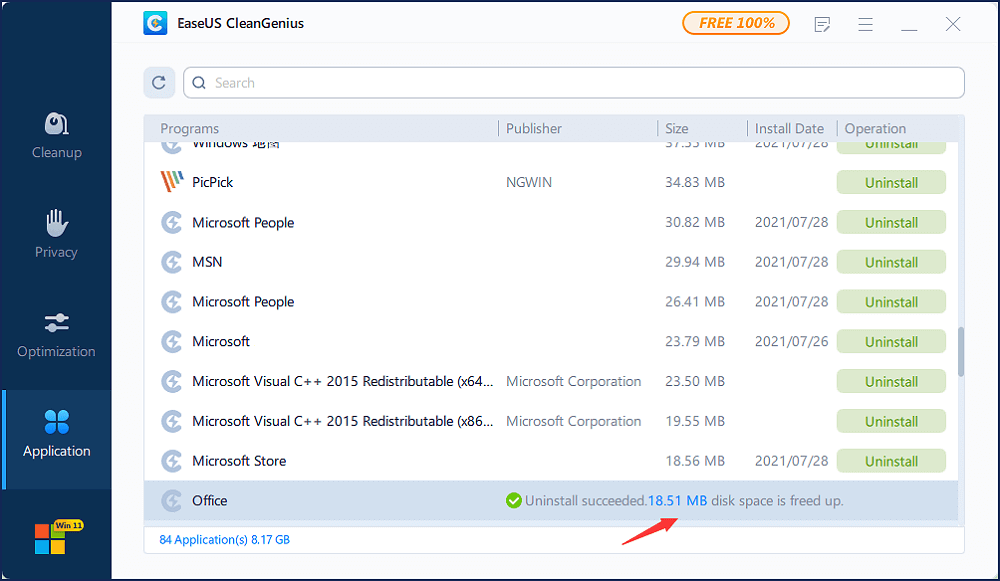
Task: Open the Cleanup section
Action: tap(56, 135)
